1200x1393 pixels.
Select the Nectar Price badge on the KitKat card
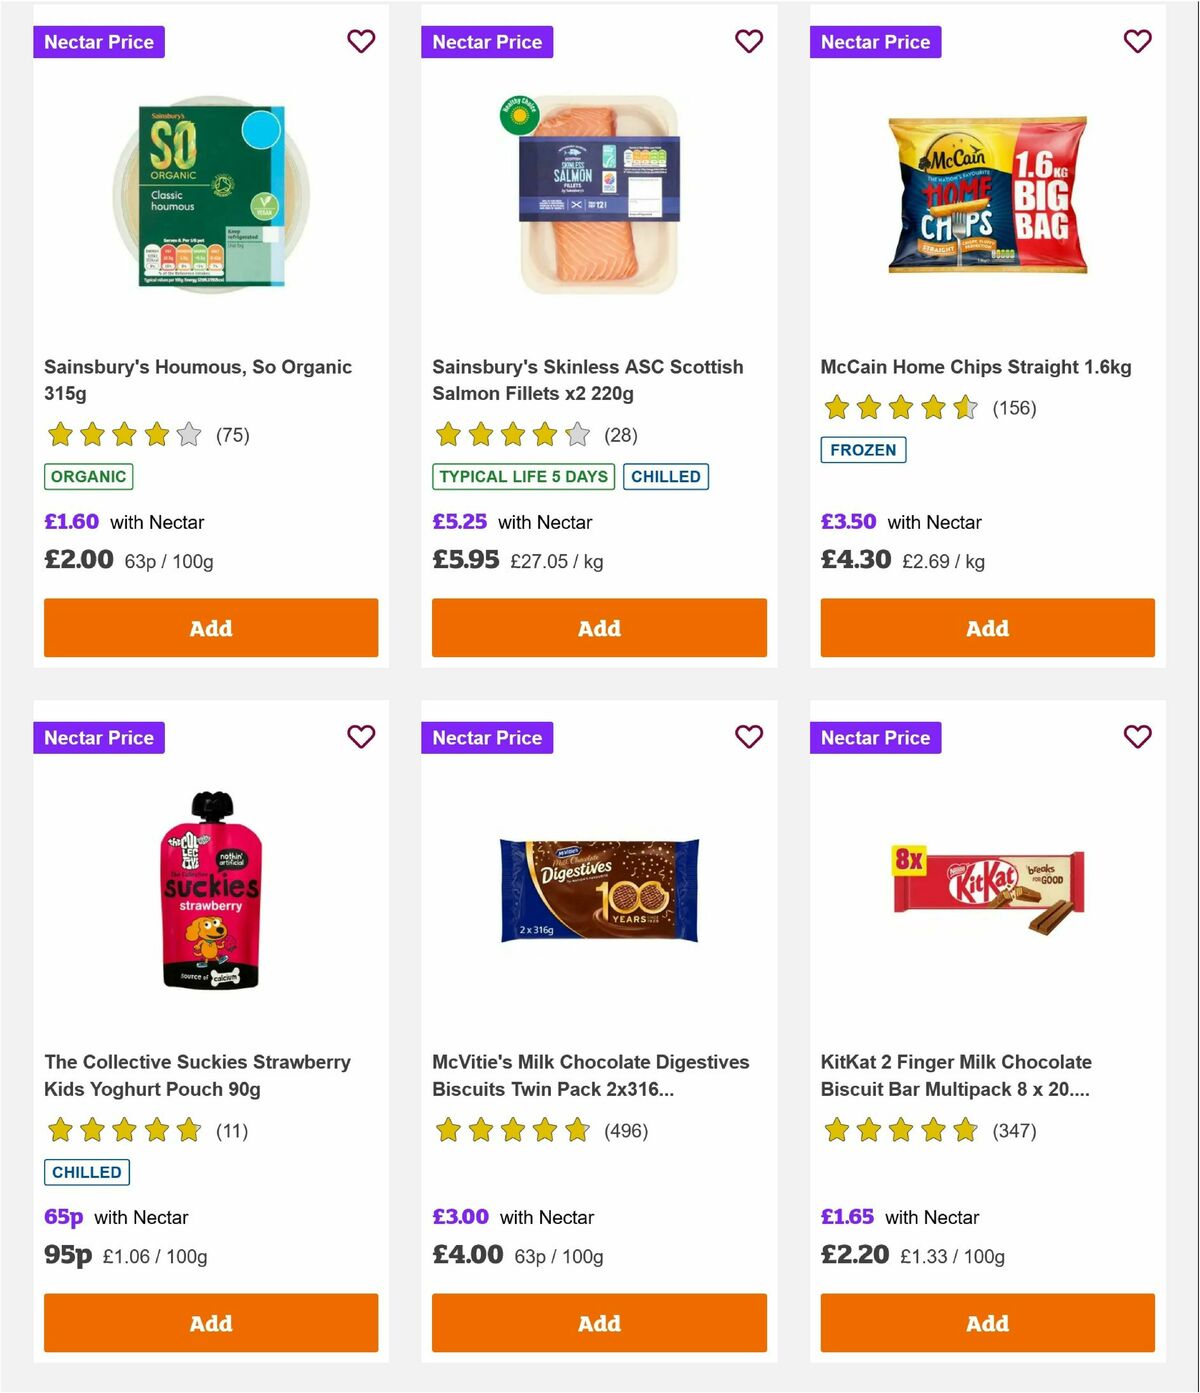click(875, 737)
